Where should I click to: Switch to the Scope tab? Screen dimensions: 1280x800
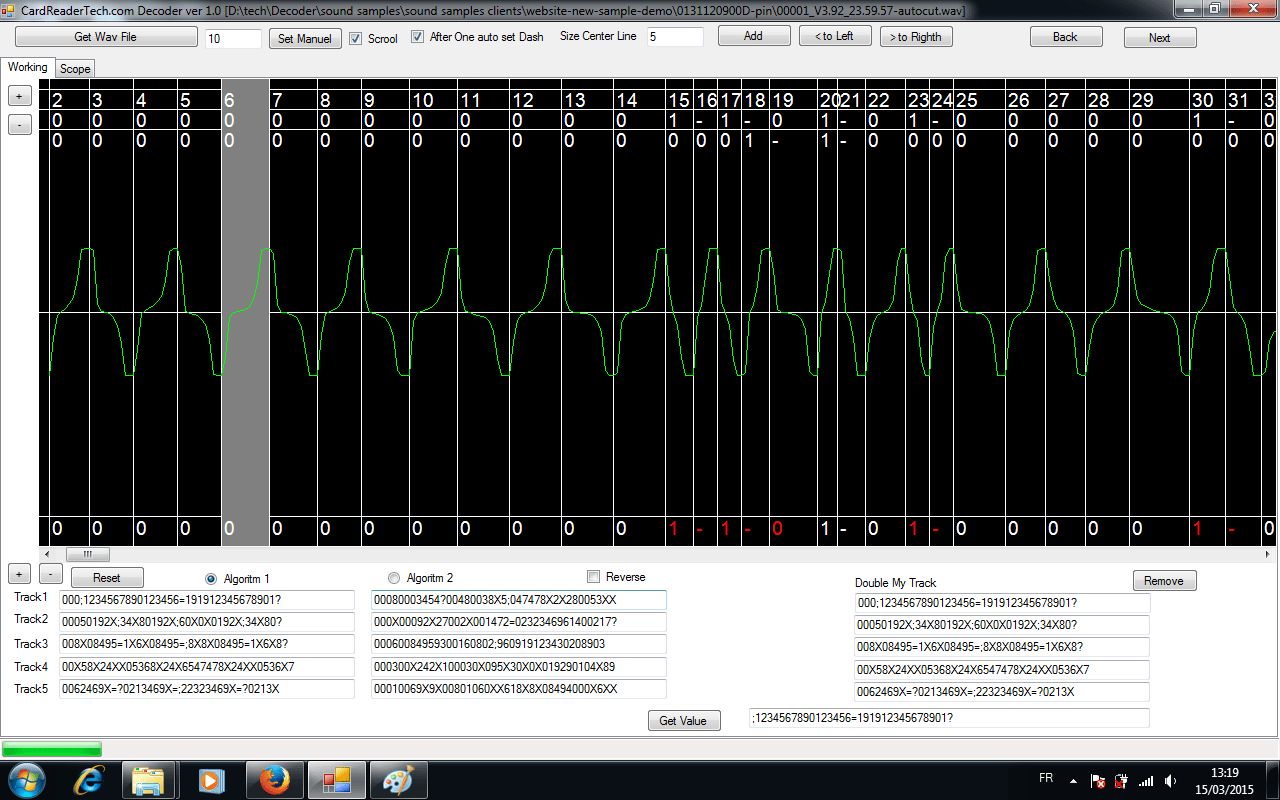74,68
